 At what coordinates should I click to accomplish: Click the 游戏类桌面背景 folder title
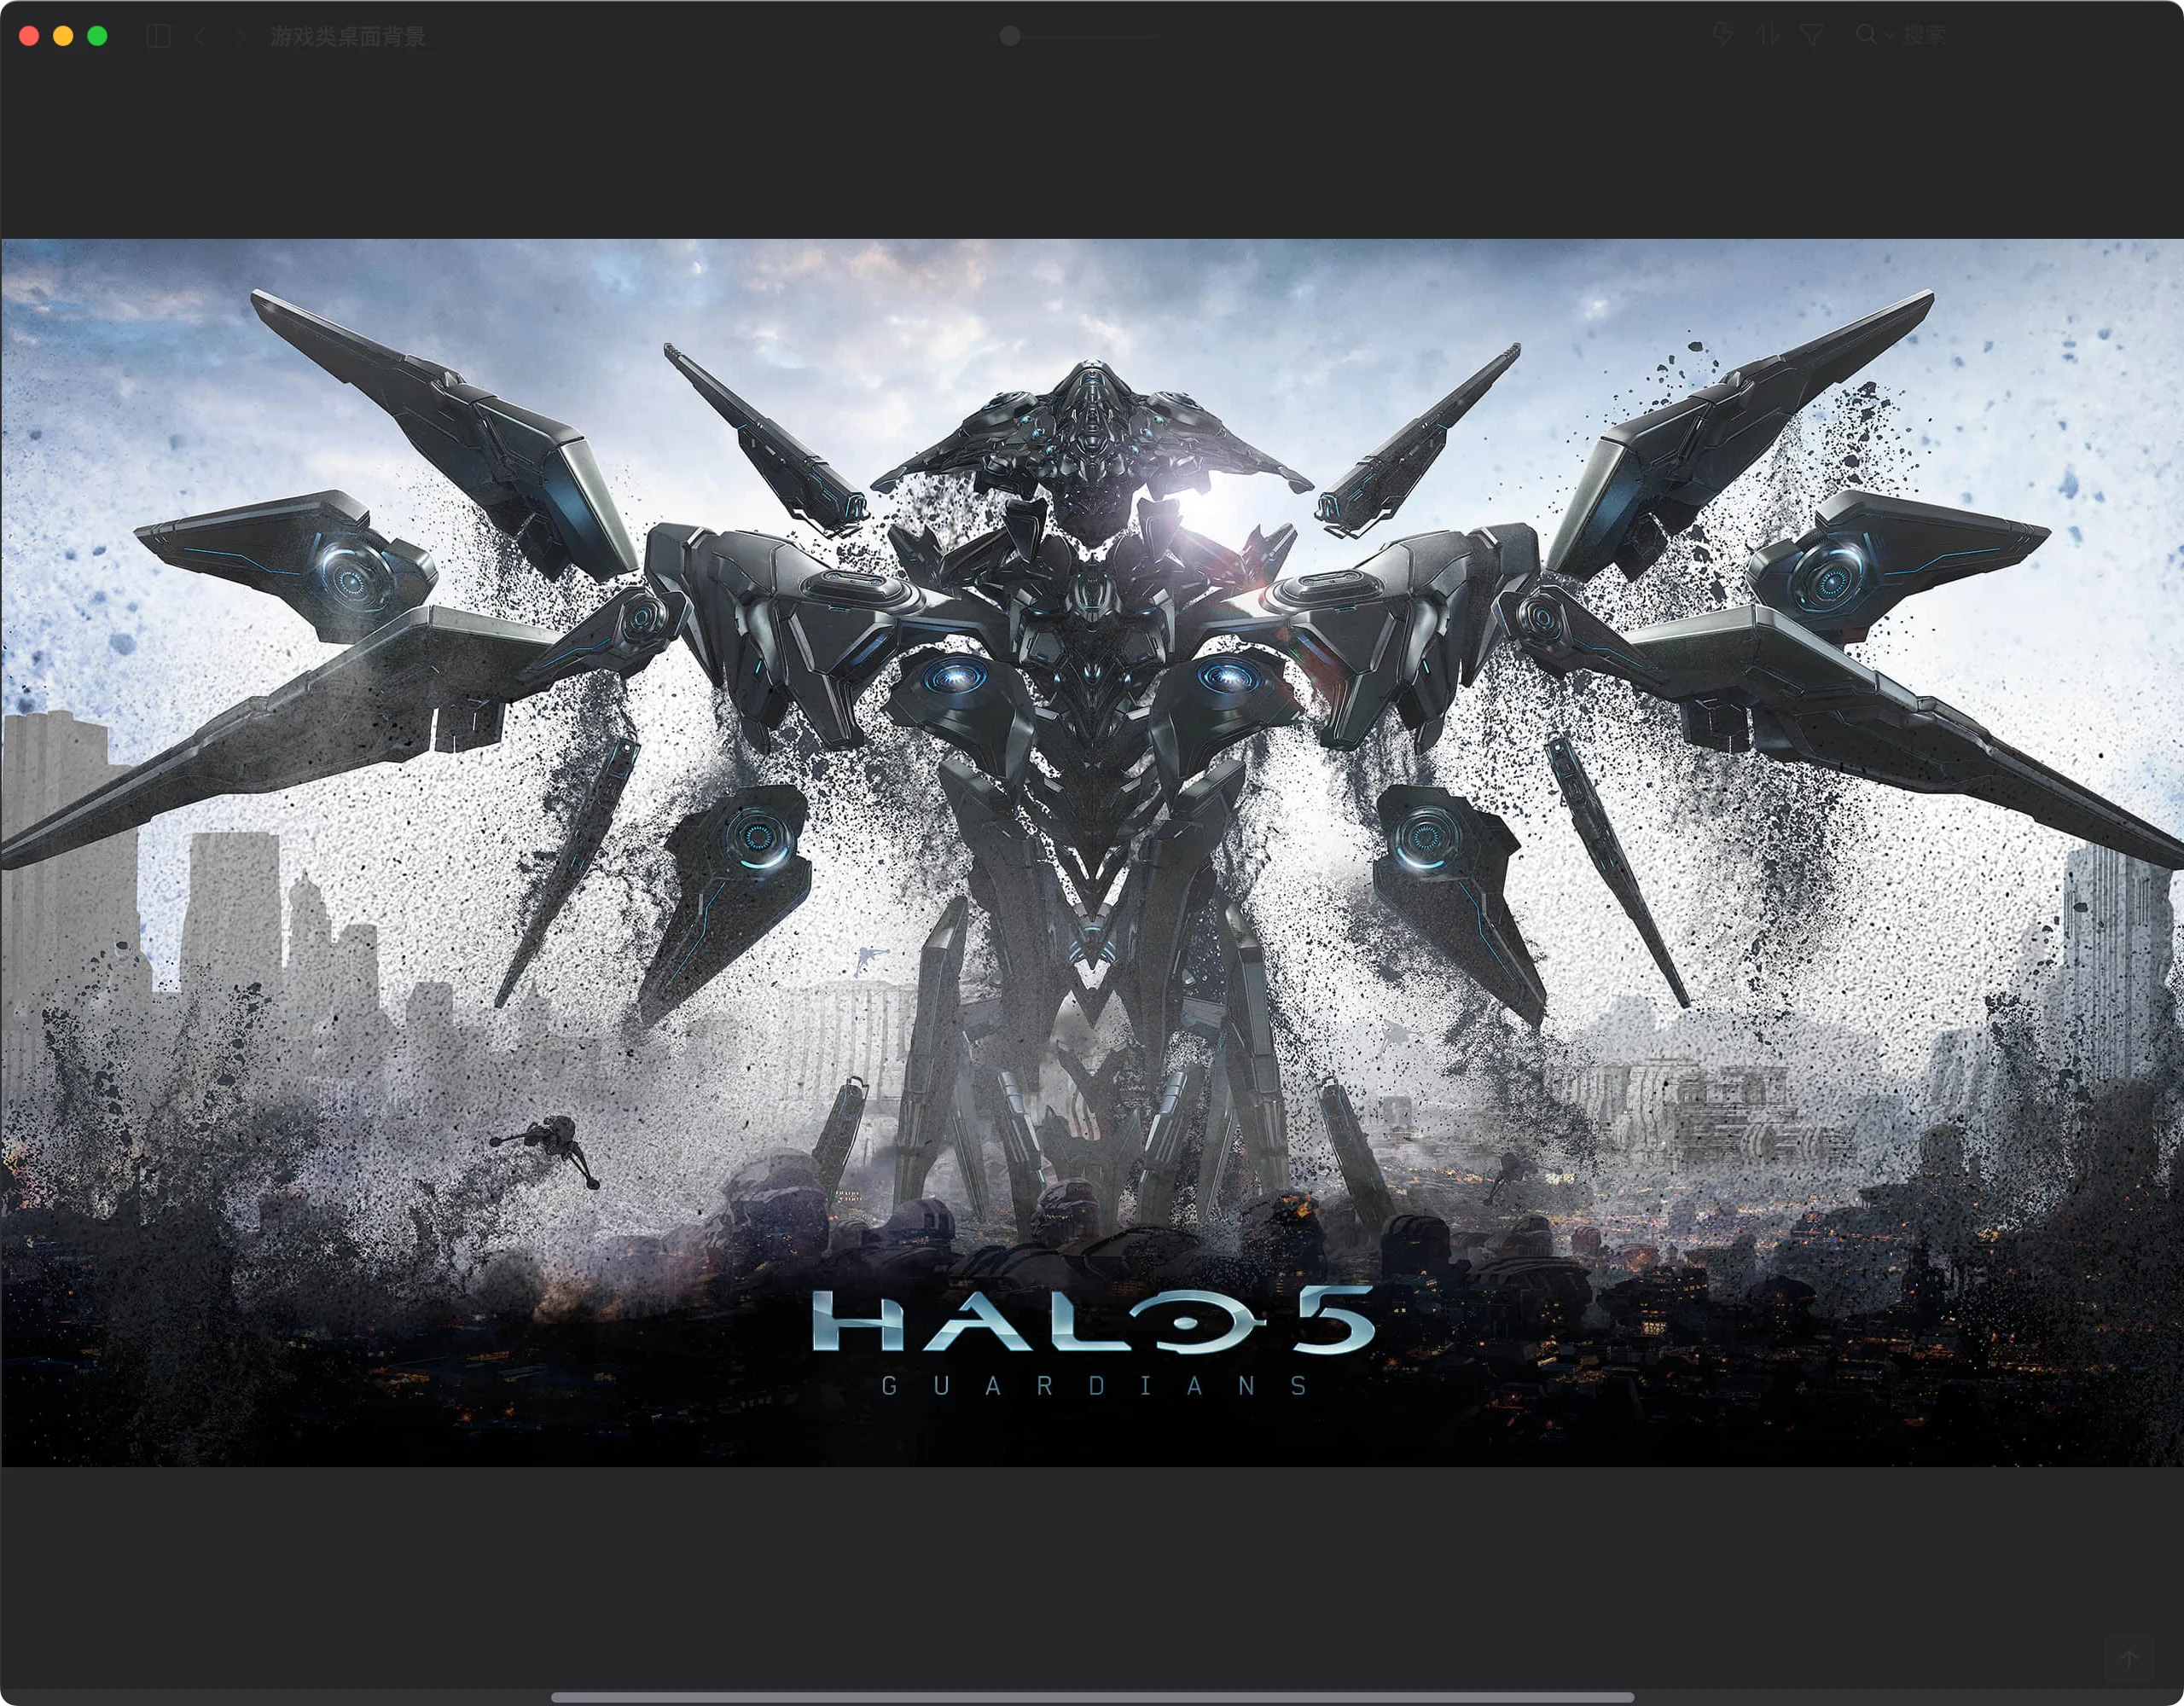click(x=348, y=36)
